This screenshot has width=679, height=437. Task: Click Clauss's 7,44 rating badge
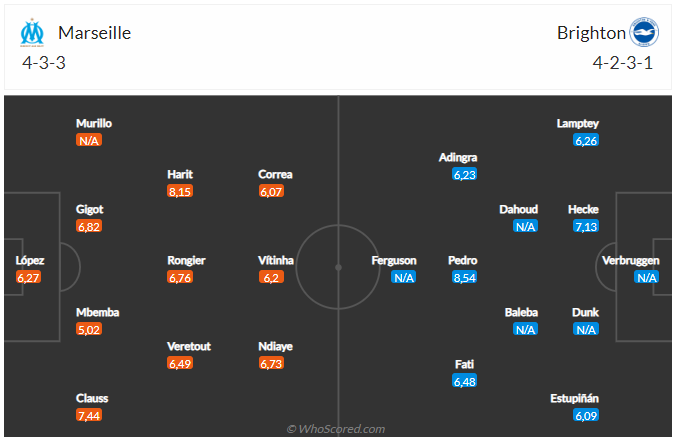point(89,415)
